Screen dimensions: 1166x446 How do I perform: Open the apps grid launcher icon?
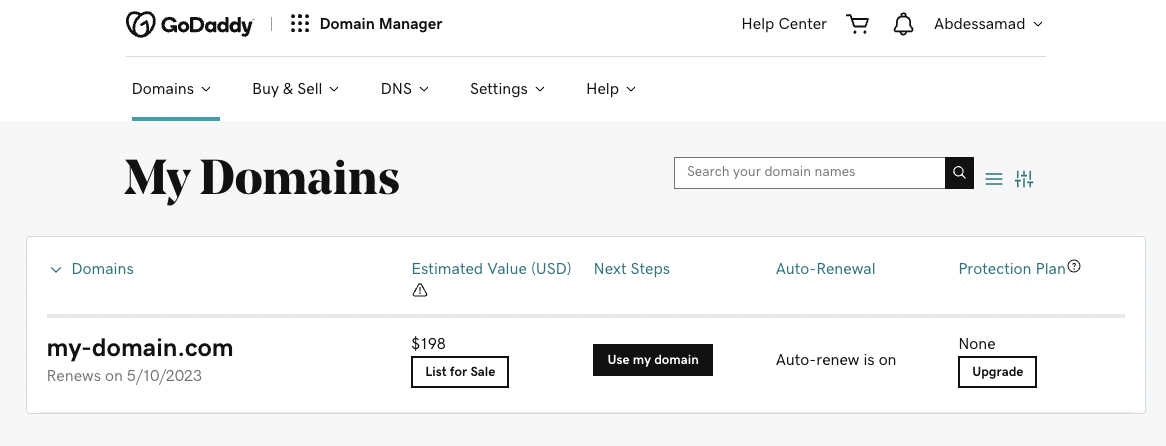(x=300, y=24)
